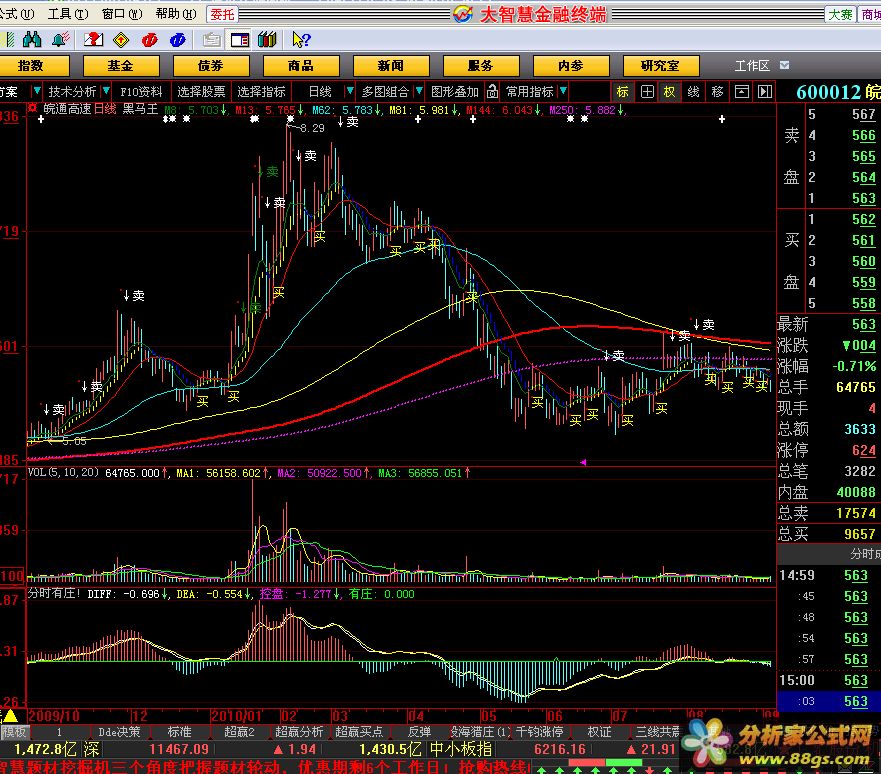Click the 选择指标 toolbar item

(x=261, y=92)
